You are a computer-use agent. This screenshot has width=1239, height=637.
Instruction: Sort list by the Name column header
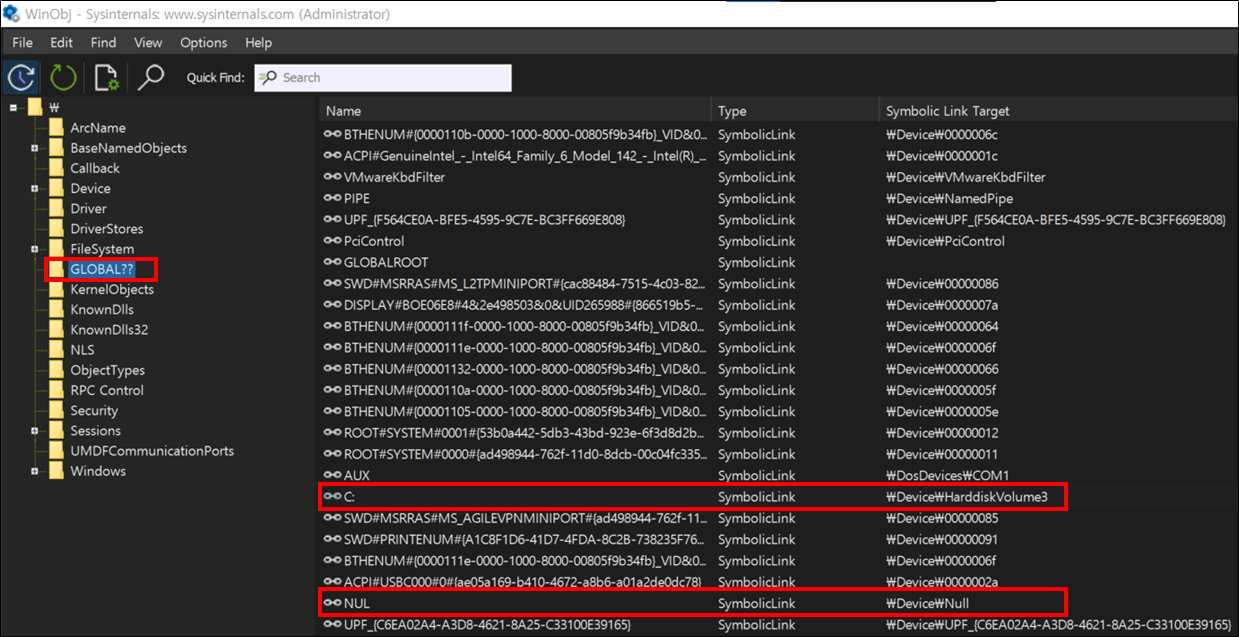click(515, 111)
